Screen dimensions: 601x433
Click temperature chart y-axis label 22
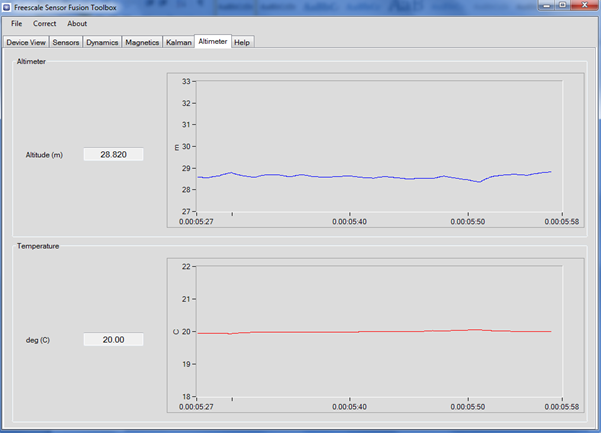tap(186, 266)
